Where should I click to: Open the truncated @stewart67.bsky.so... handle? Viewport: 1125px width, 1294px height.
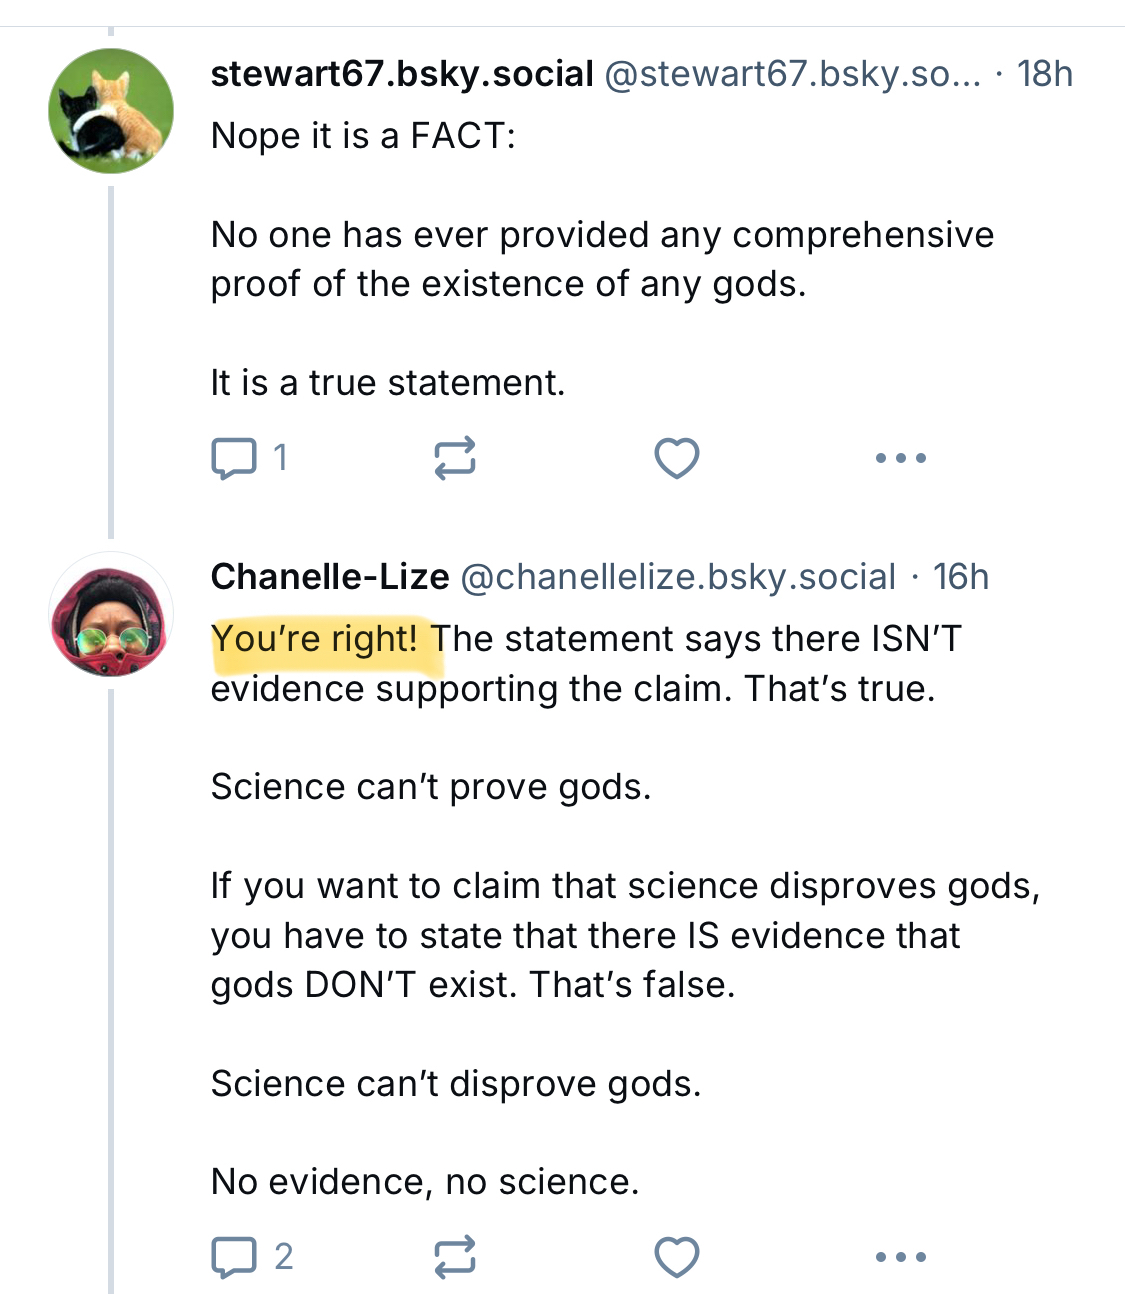pyautogui.click(x=792, y=74)
